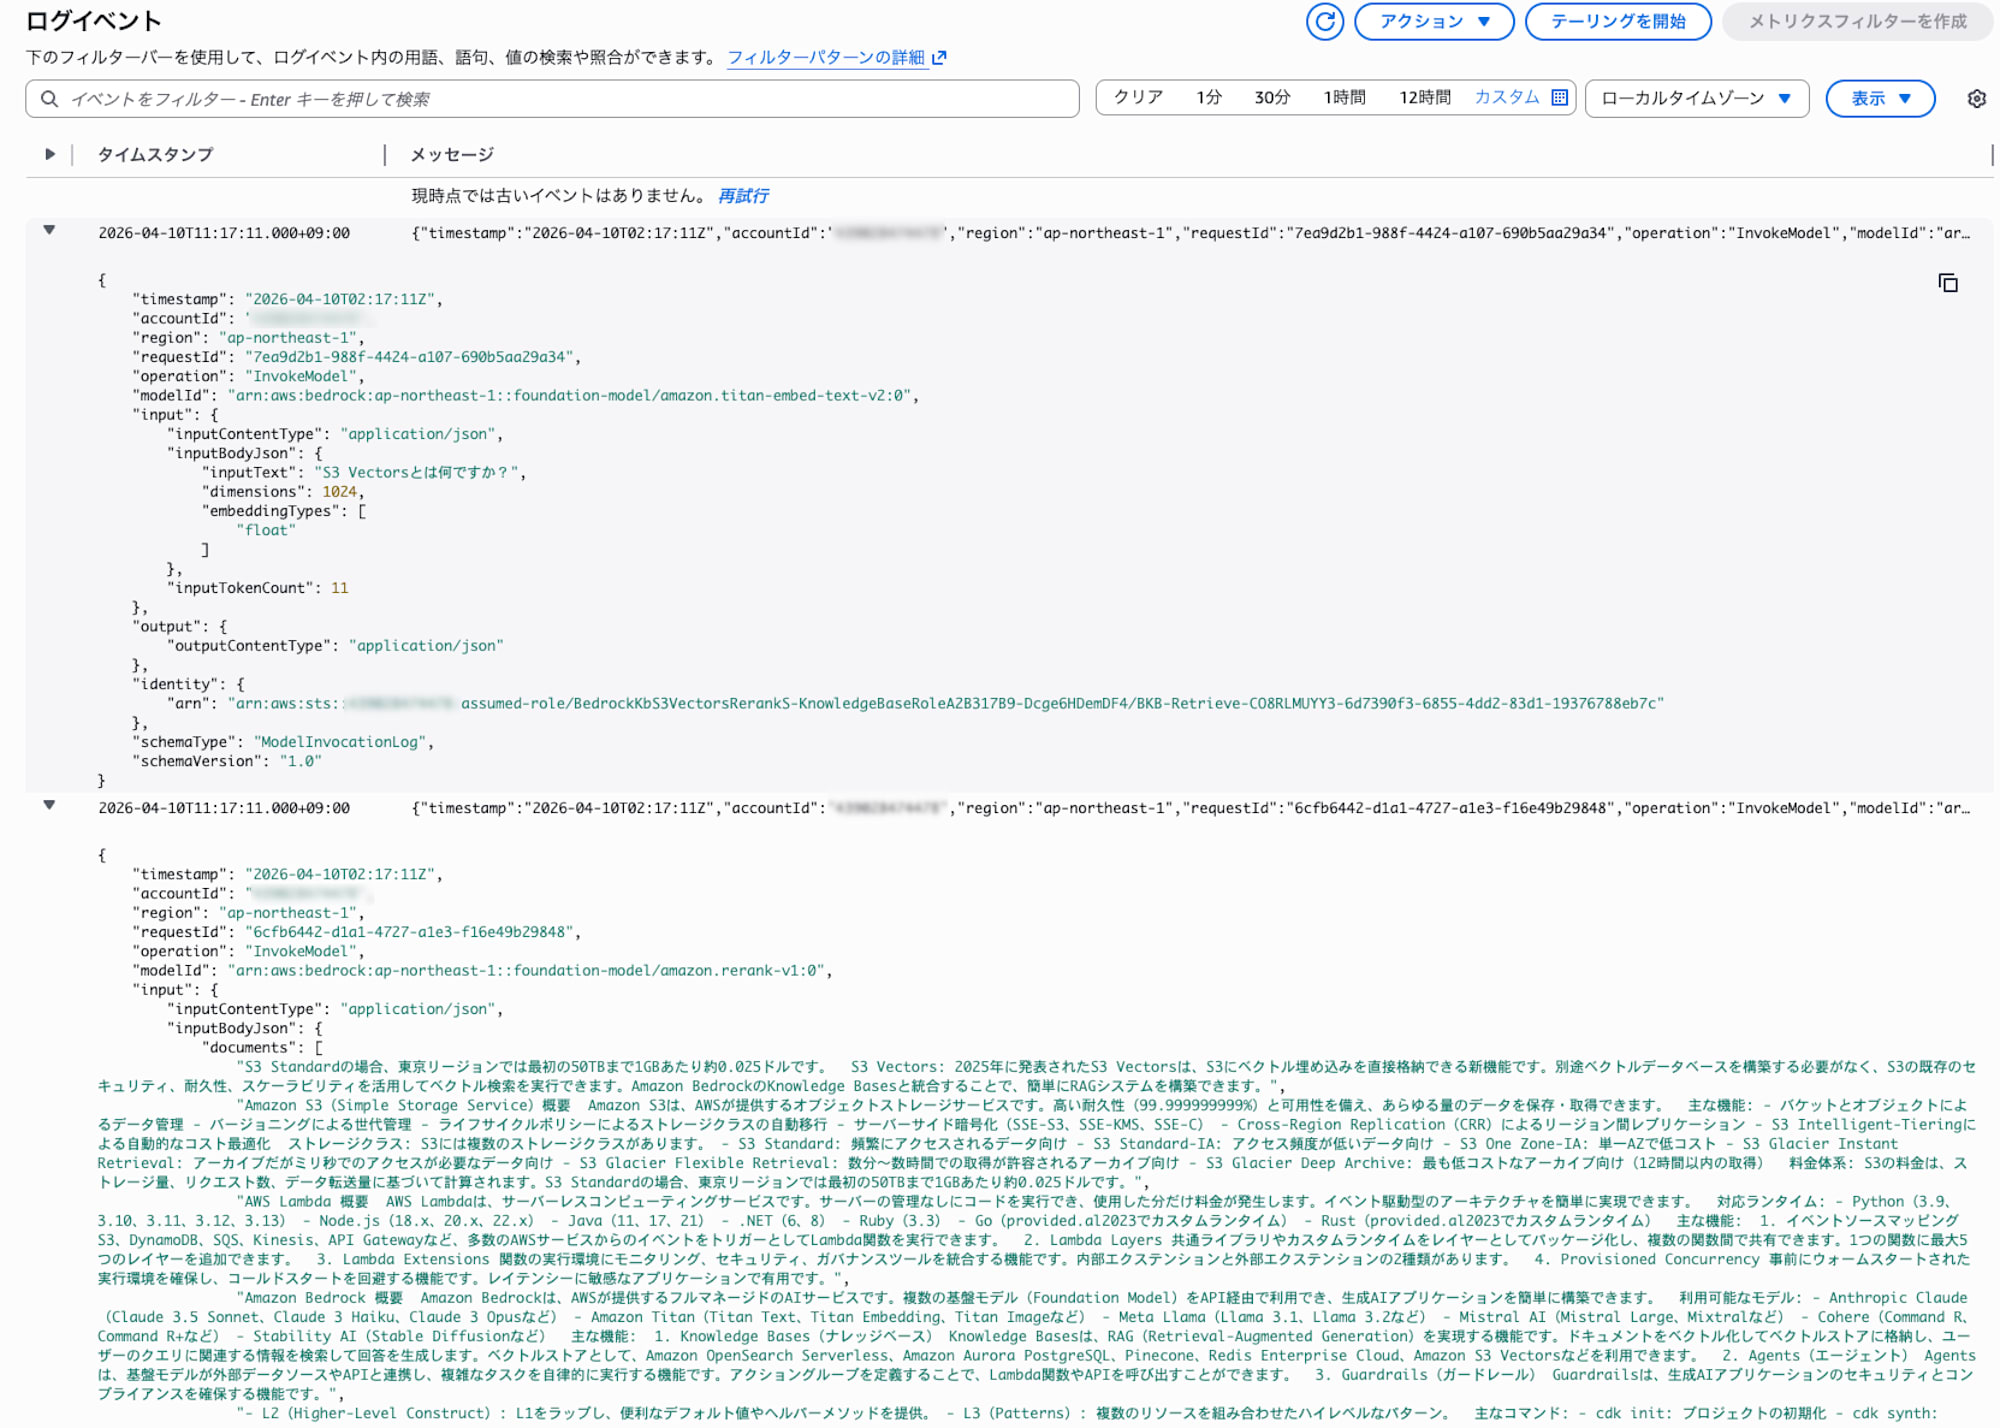Click テーリングを開始 button

click(x=1617, y=21)
